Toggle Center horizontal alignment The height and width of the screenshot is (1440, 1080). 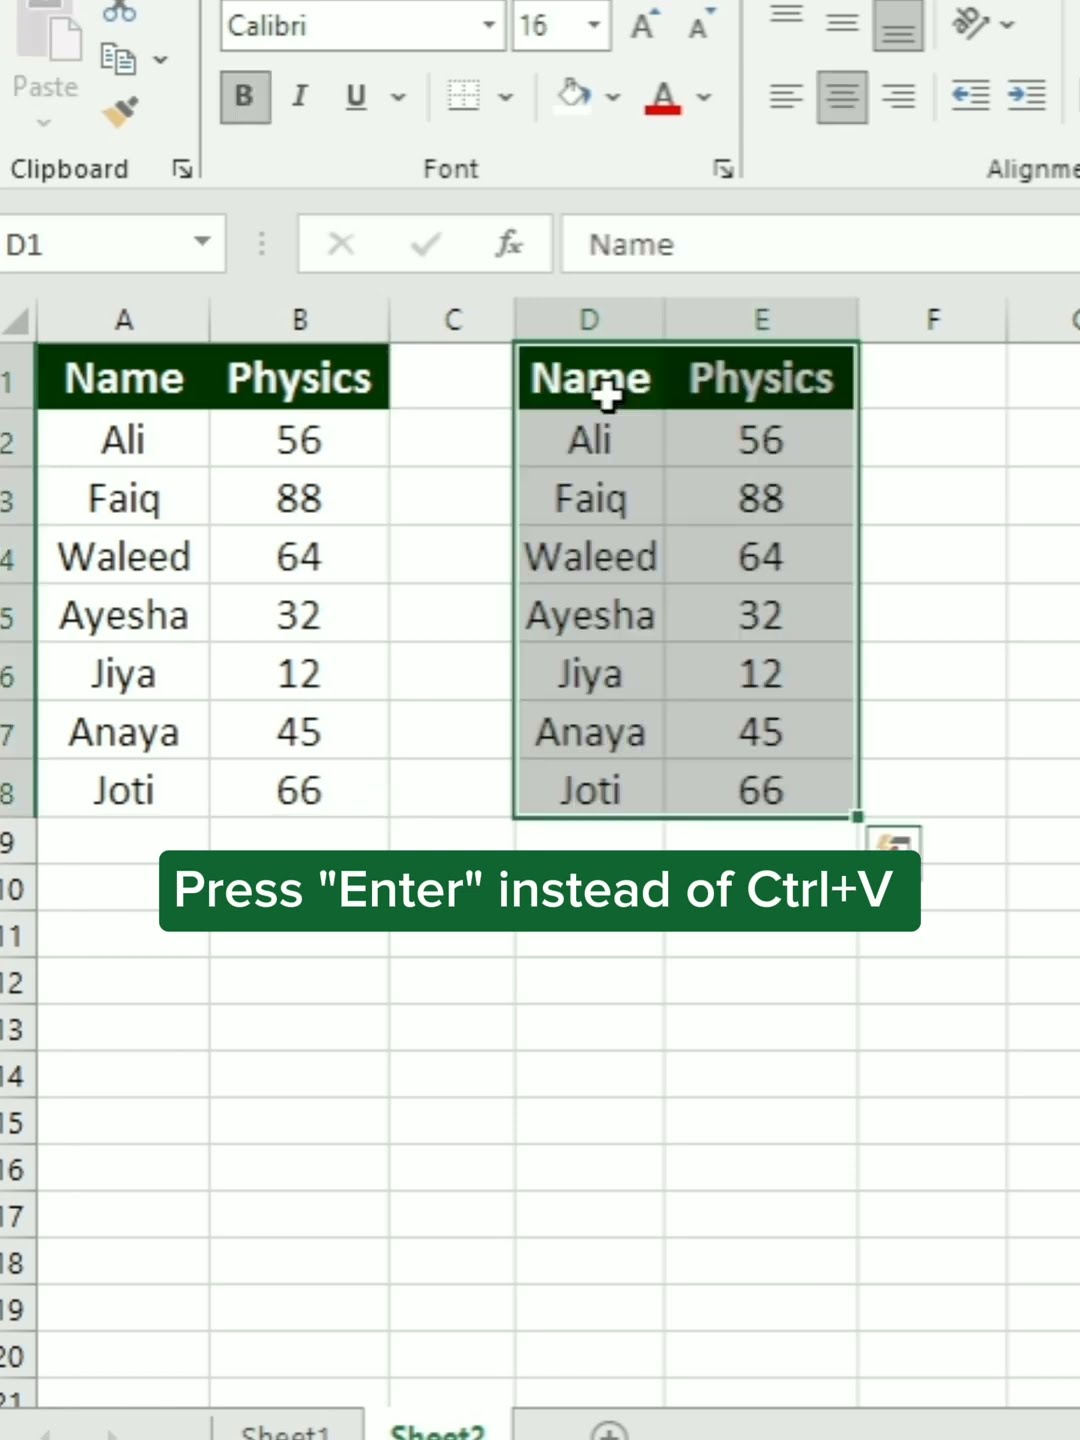point(842,96)
